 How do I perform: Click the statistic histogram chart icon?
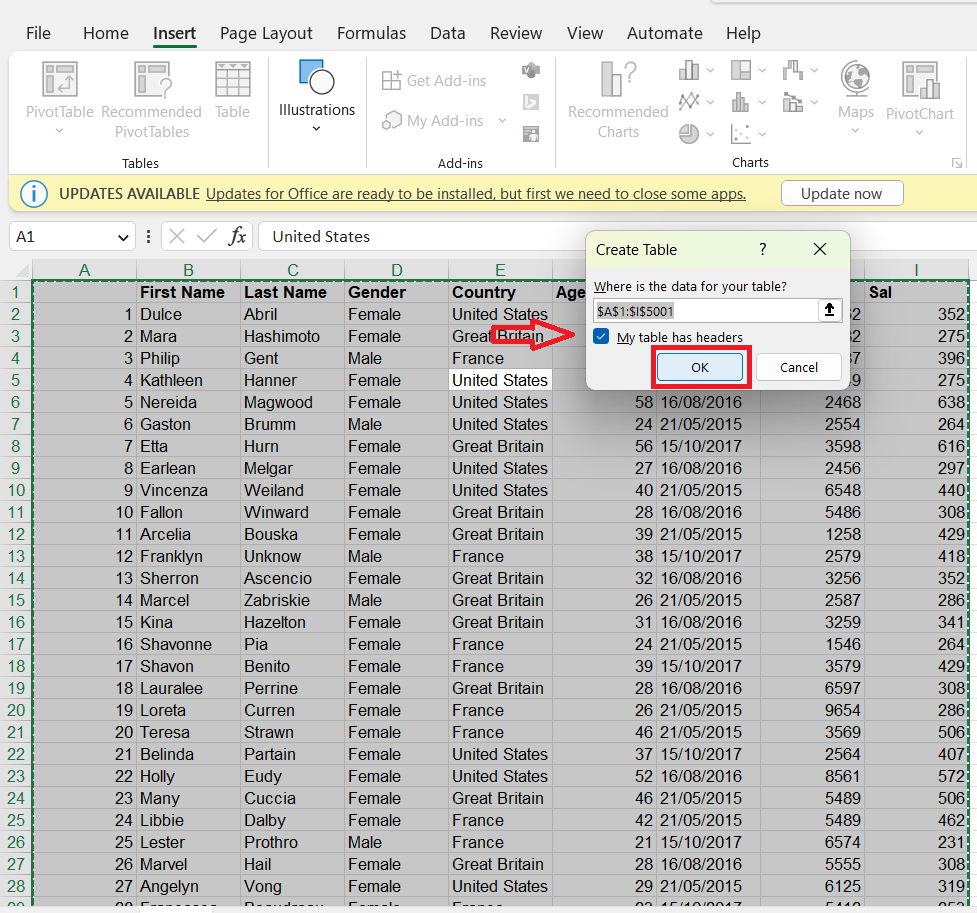tap(741, 102)
